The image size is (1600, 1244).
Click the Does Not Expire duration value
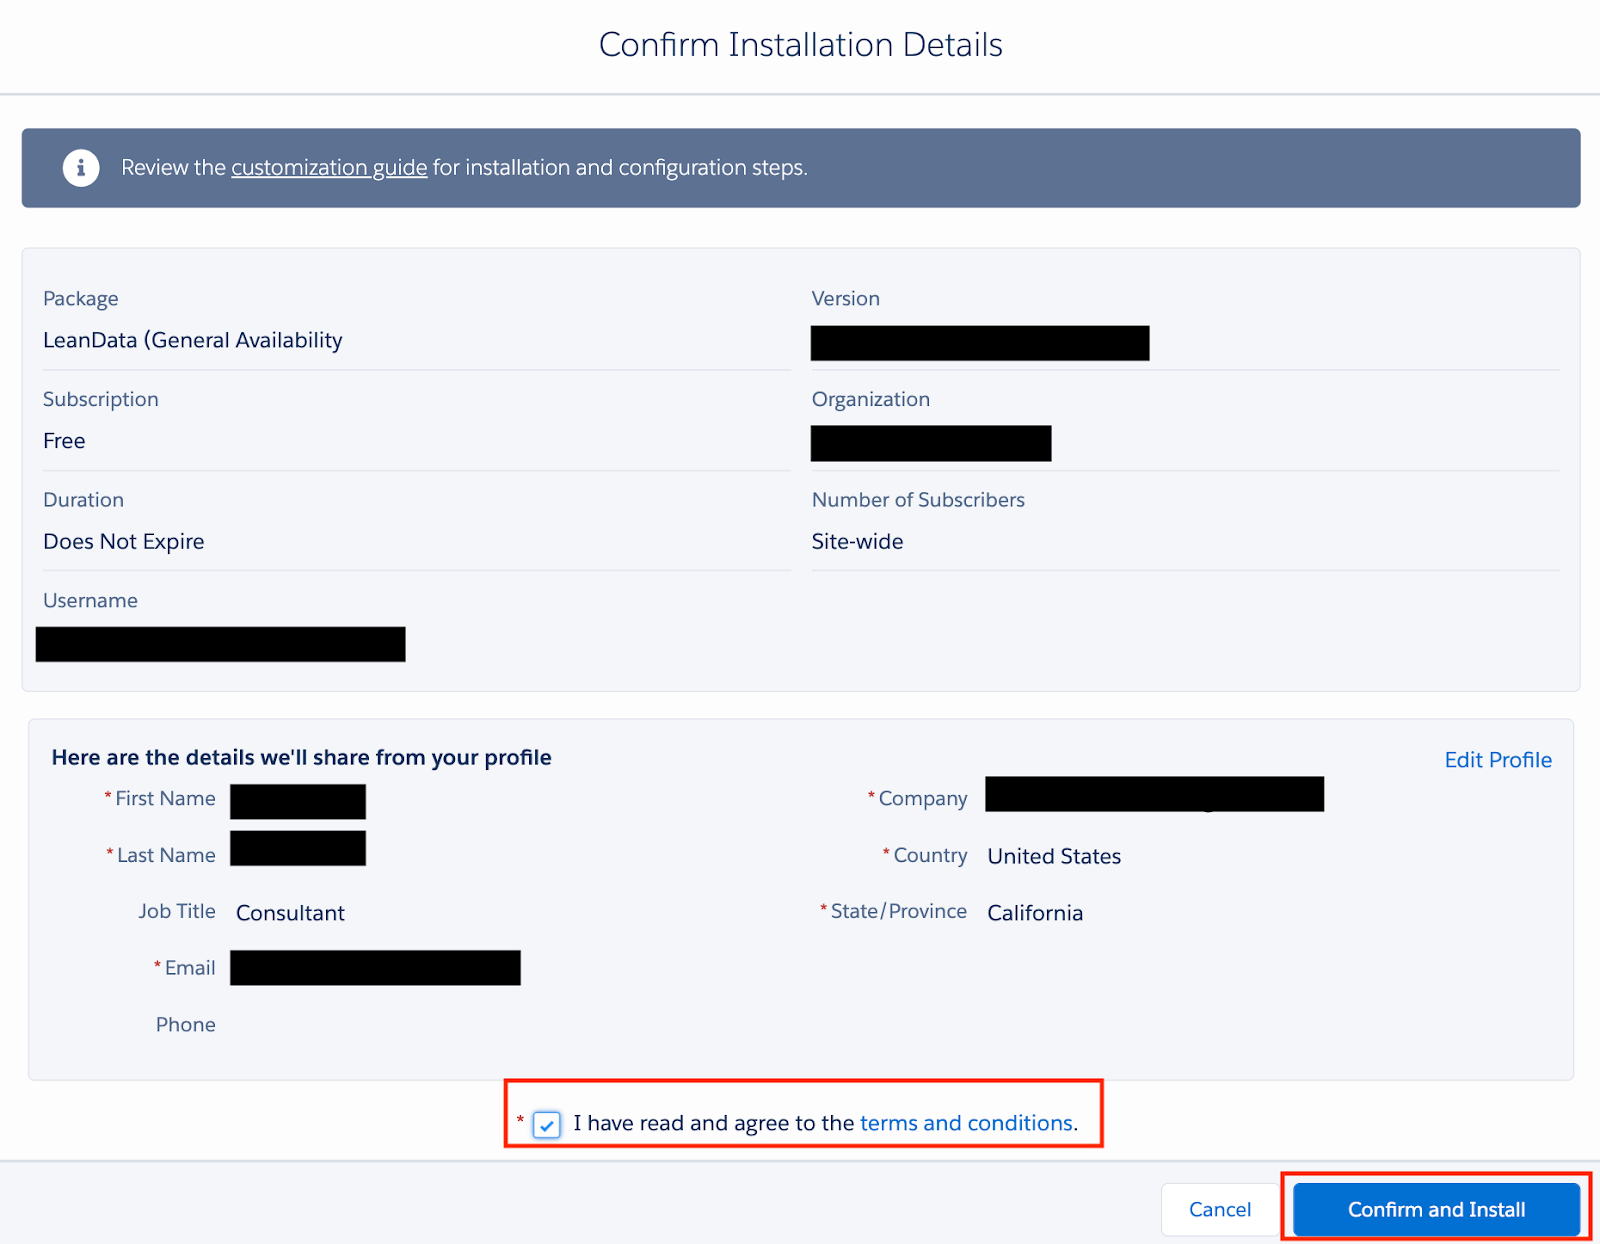click(x=124, y=542)
